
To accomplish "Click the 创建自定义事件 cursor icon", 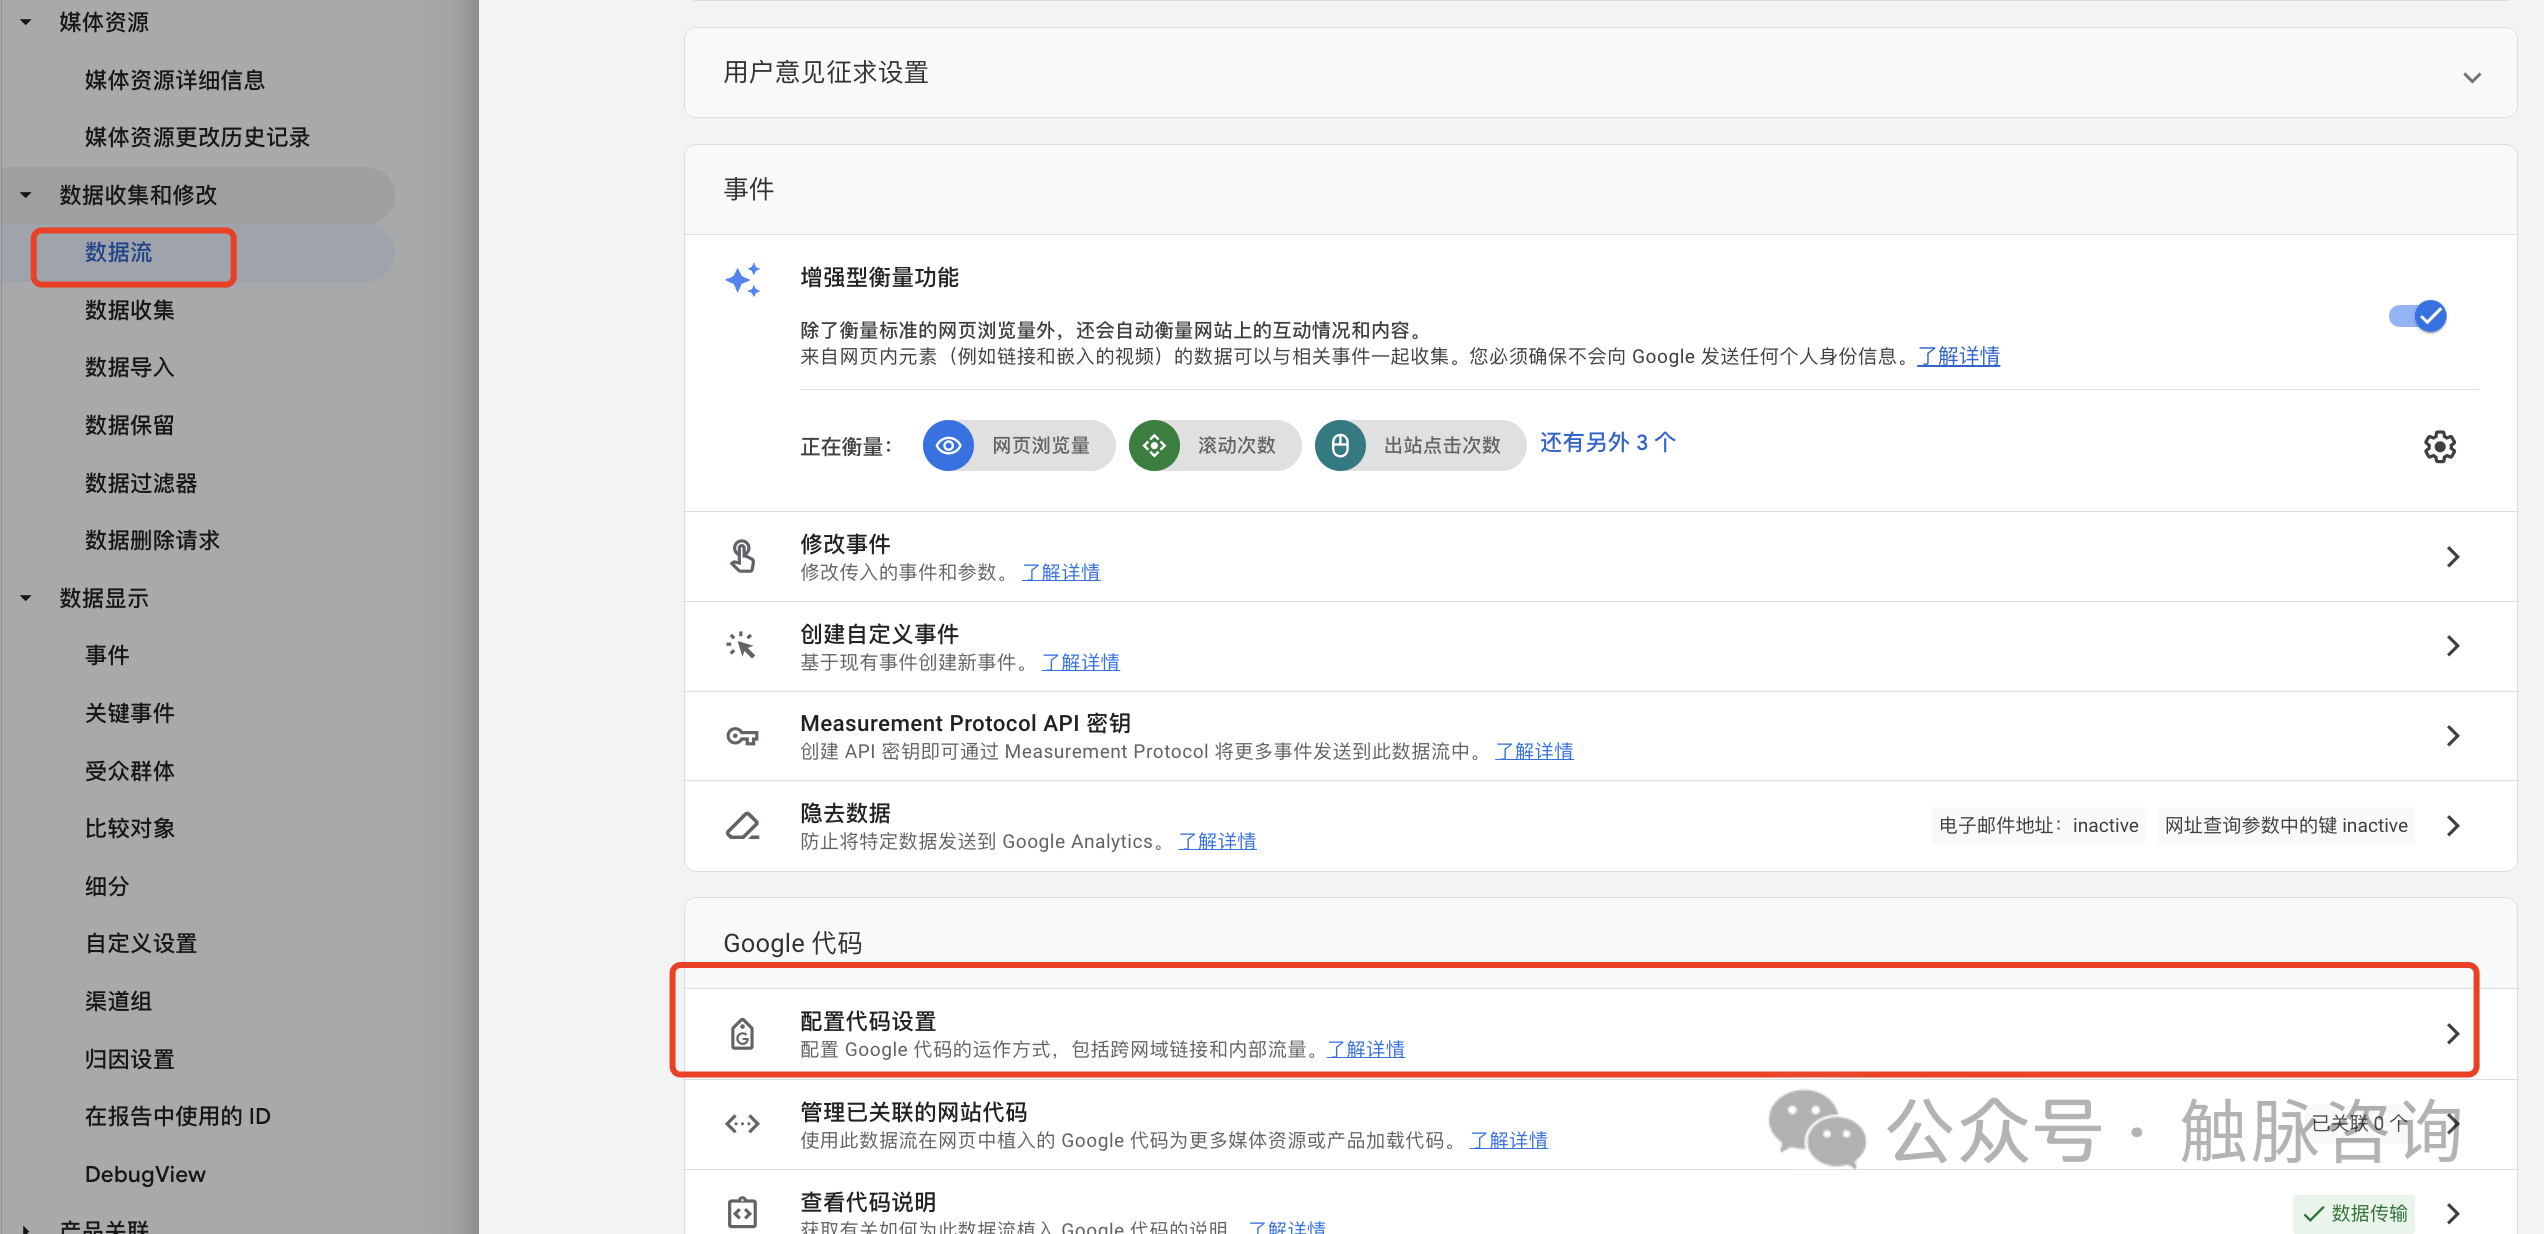I will pos(741,645).
